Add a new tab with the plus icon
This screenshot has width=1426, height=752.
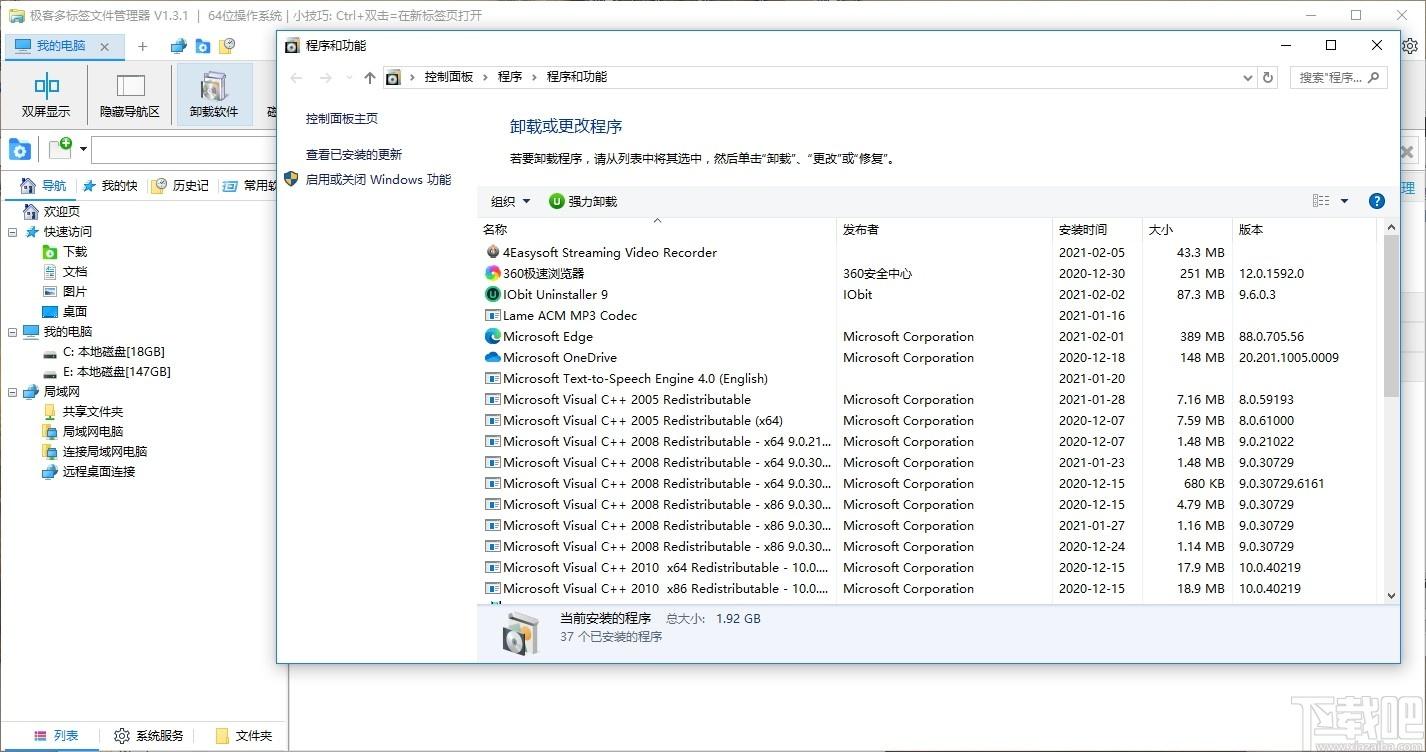142,46
